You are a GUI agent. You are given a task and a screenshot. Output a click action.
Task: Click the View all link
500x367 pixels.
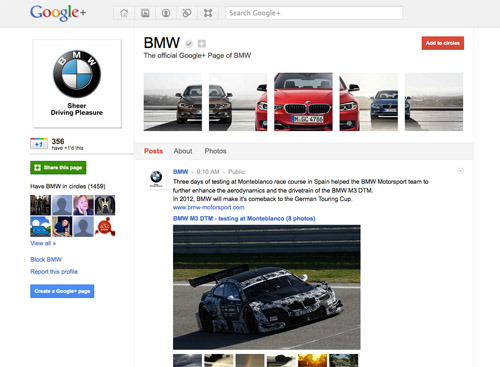click(43, 243)
